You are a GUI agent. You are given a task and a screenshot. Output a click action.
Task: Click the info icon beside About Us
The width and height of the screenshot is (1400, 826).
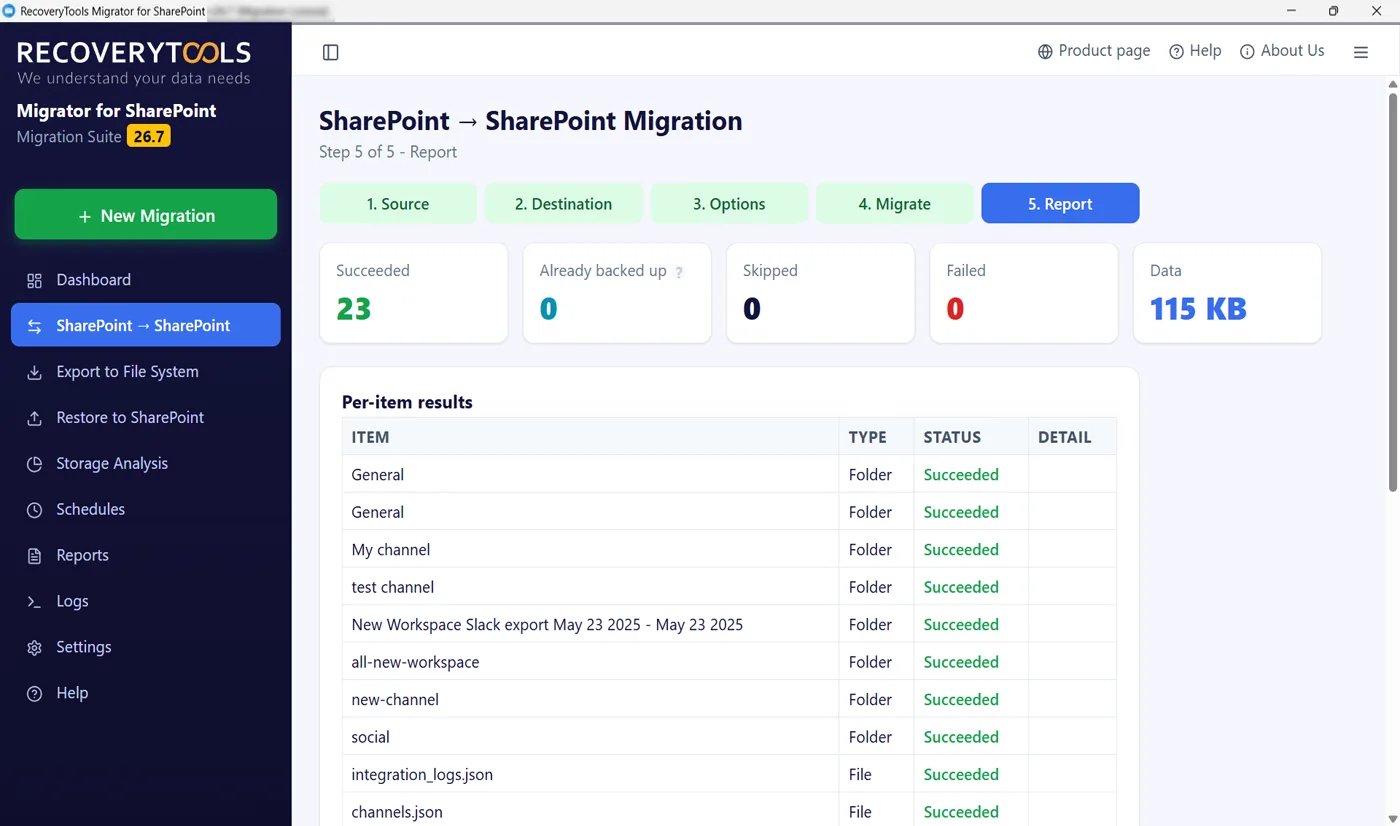point(1247,52)
